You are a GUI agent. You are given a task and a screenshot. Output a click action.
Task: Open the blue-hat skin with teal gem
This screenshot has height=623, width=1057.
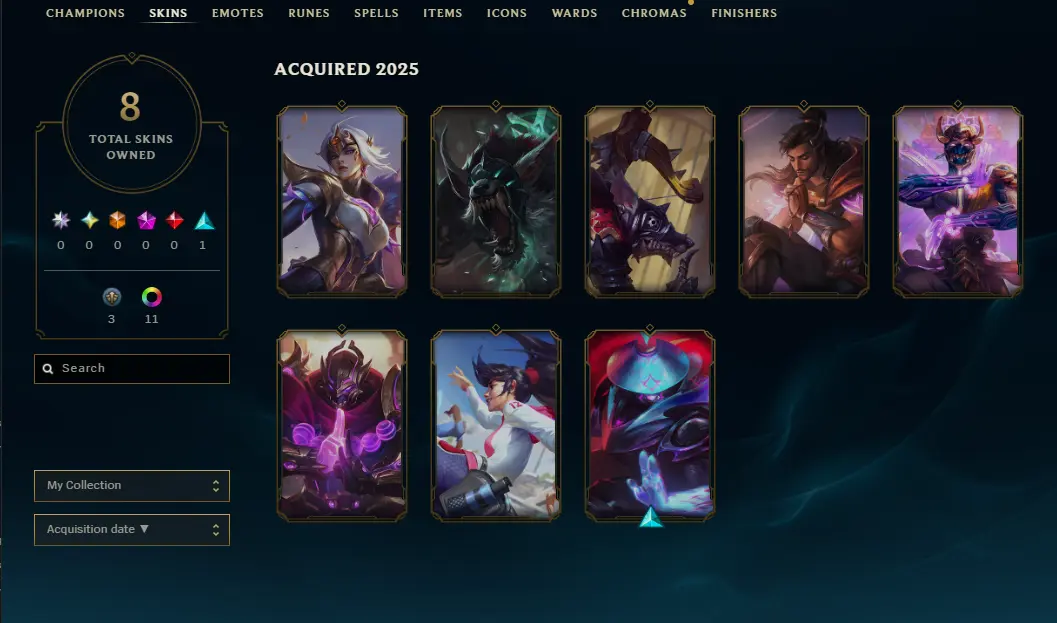[650, 425]
